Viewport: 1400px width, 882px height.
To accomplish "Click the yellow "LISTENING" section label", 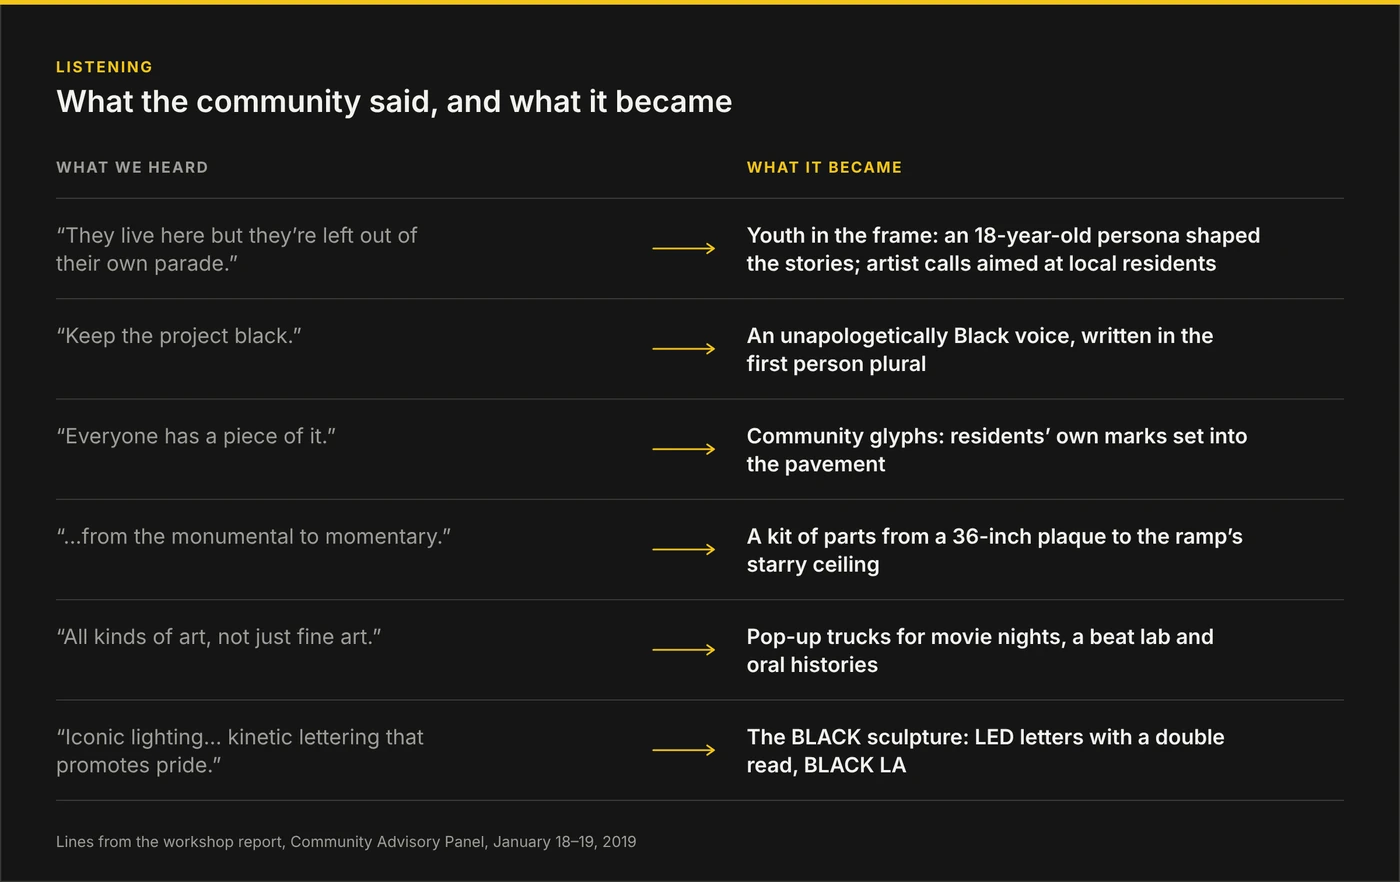I will click(104, 67).
